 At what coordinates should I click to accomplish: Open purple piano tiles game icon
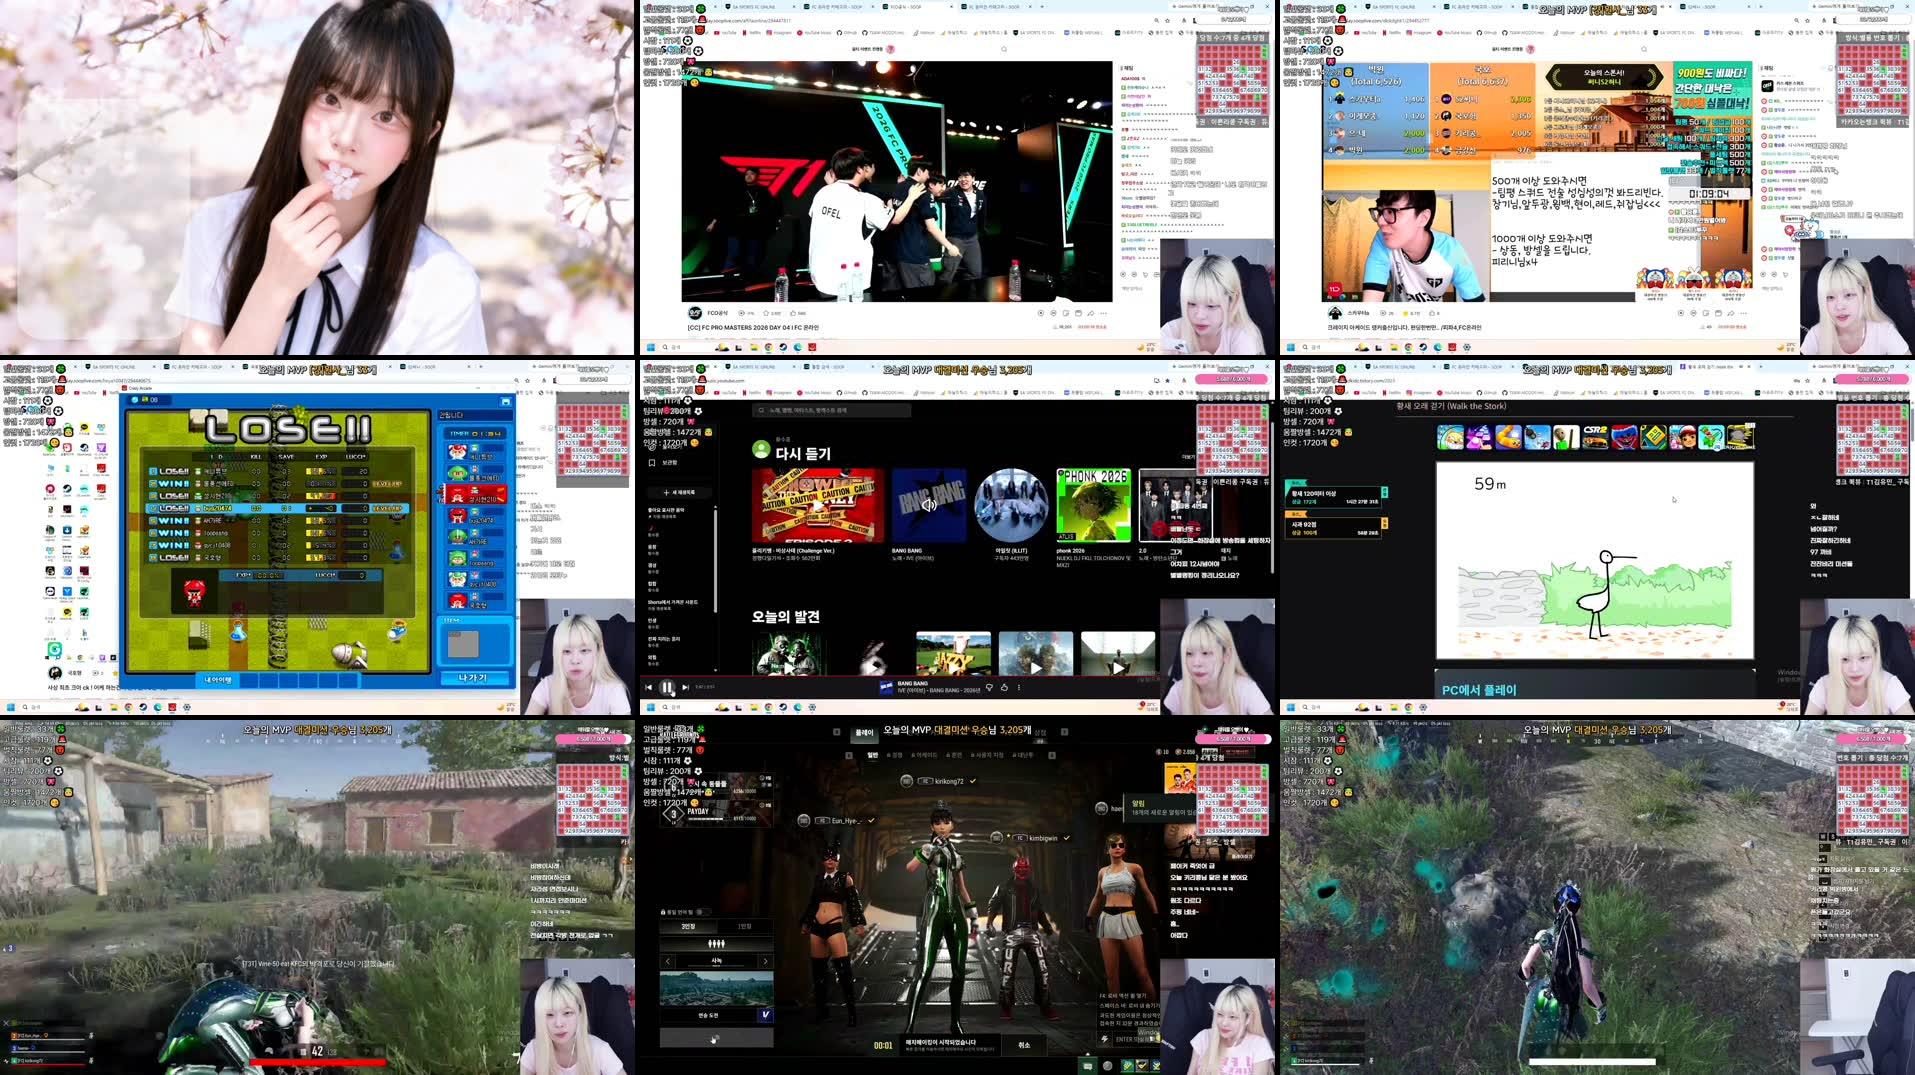point(1479,437)
